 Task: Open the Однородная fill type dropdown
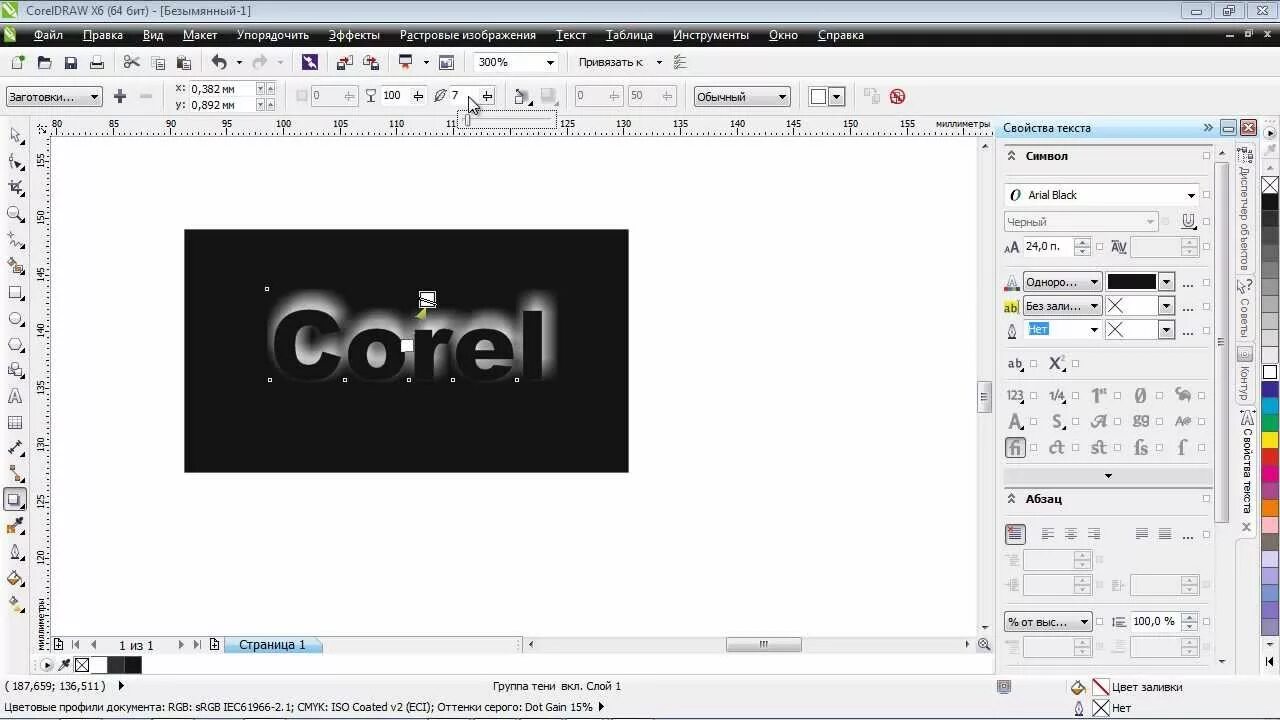tap(1062, 282)
